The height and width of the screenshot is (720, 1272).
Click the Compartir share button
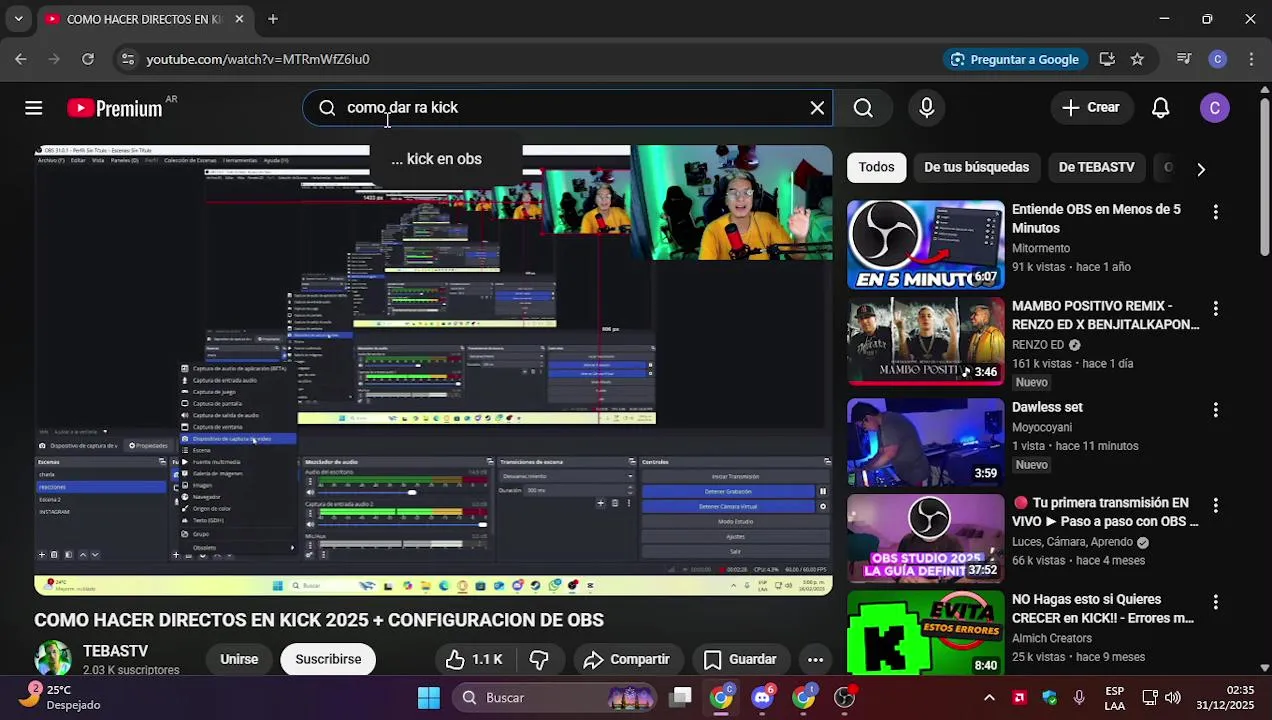[x=626, y=659]
